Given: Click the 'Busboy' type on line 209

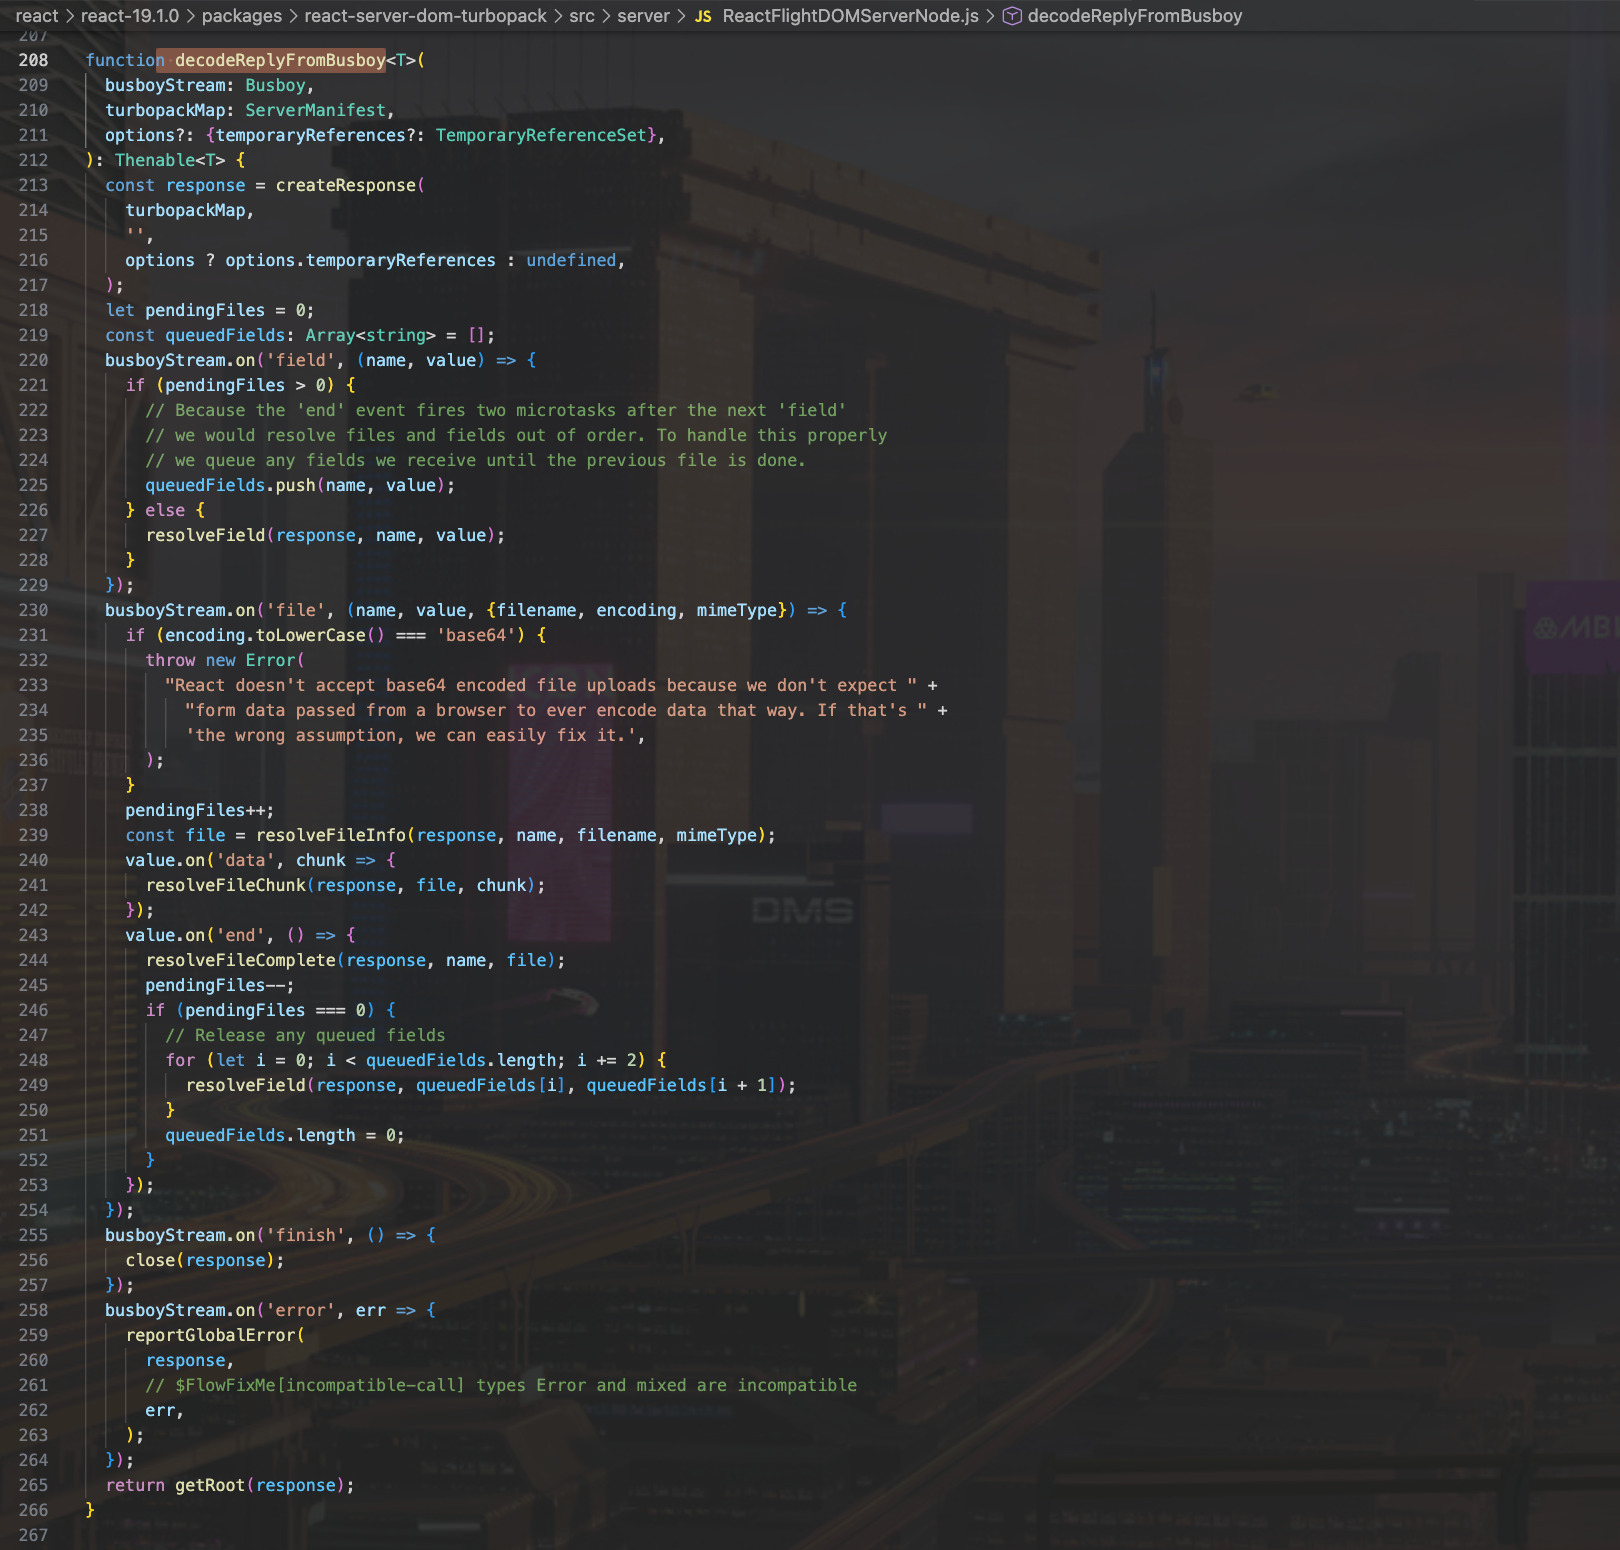Looking at the screenshot, I should [275, 85].
